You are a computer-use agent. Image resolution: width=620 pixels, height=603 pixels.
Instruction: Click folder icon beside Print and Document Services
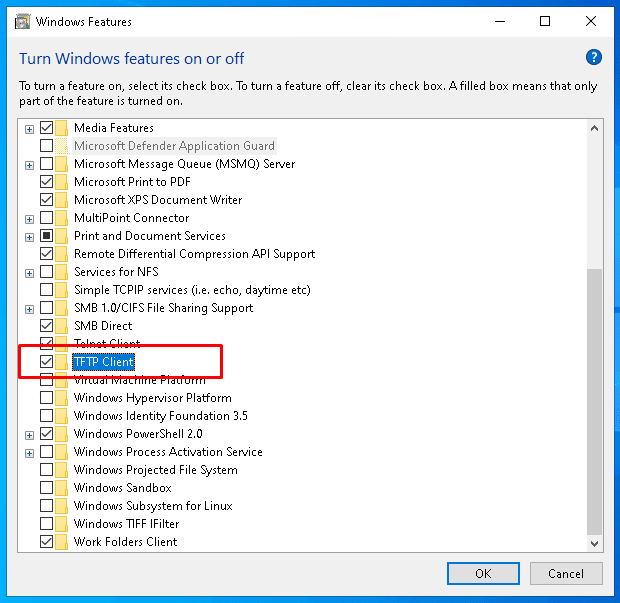pos(61,236)
